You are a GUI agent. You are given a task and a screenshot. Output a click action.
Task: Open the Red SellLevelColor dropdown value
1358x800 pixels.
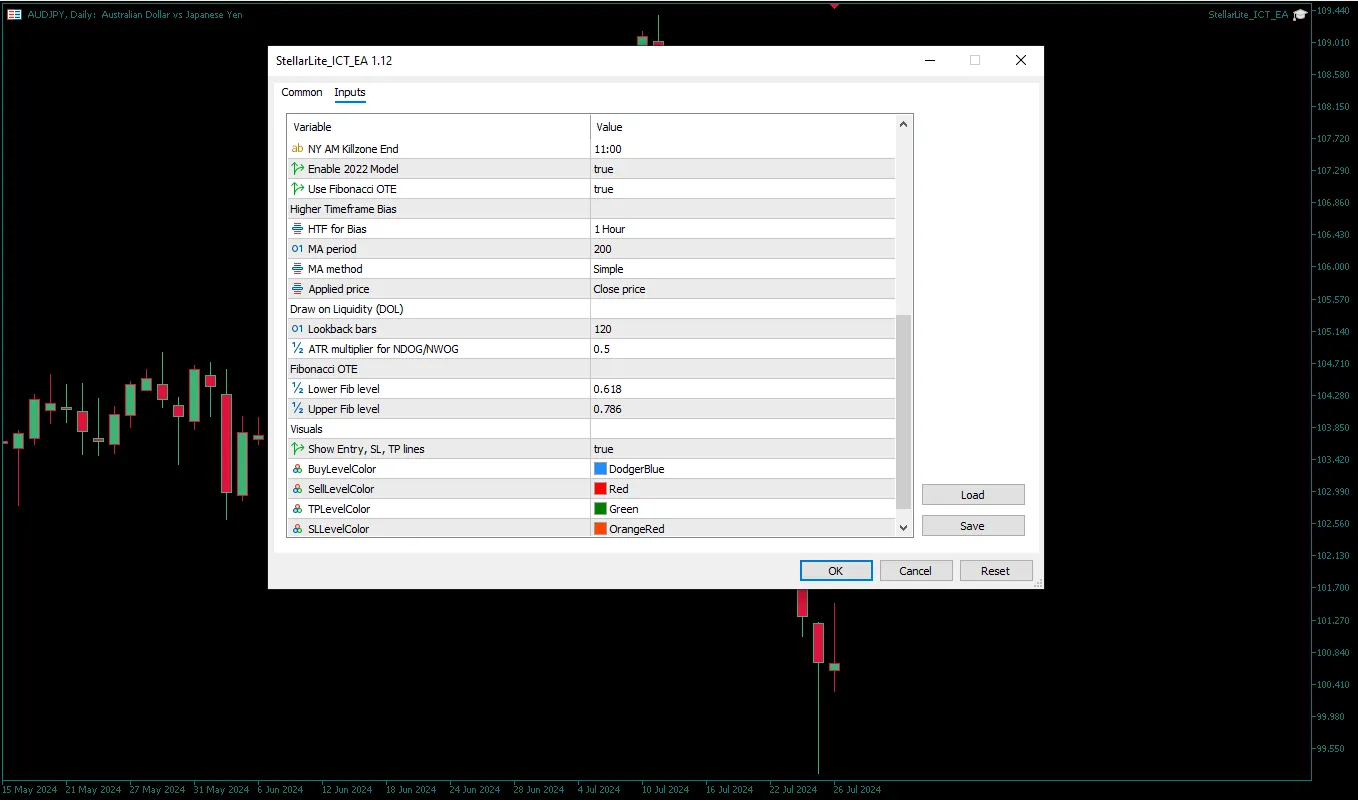click(x=743, y=489)
